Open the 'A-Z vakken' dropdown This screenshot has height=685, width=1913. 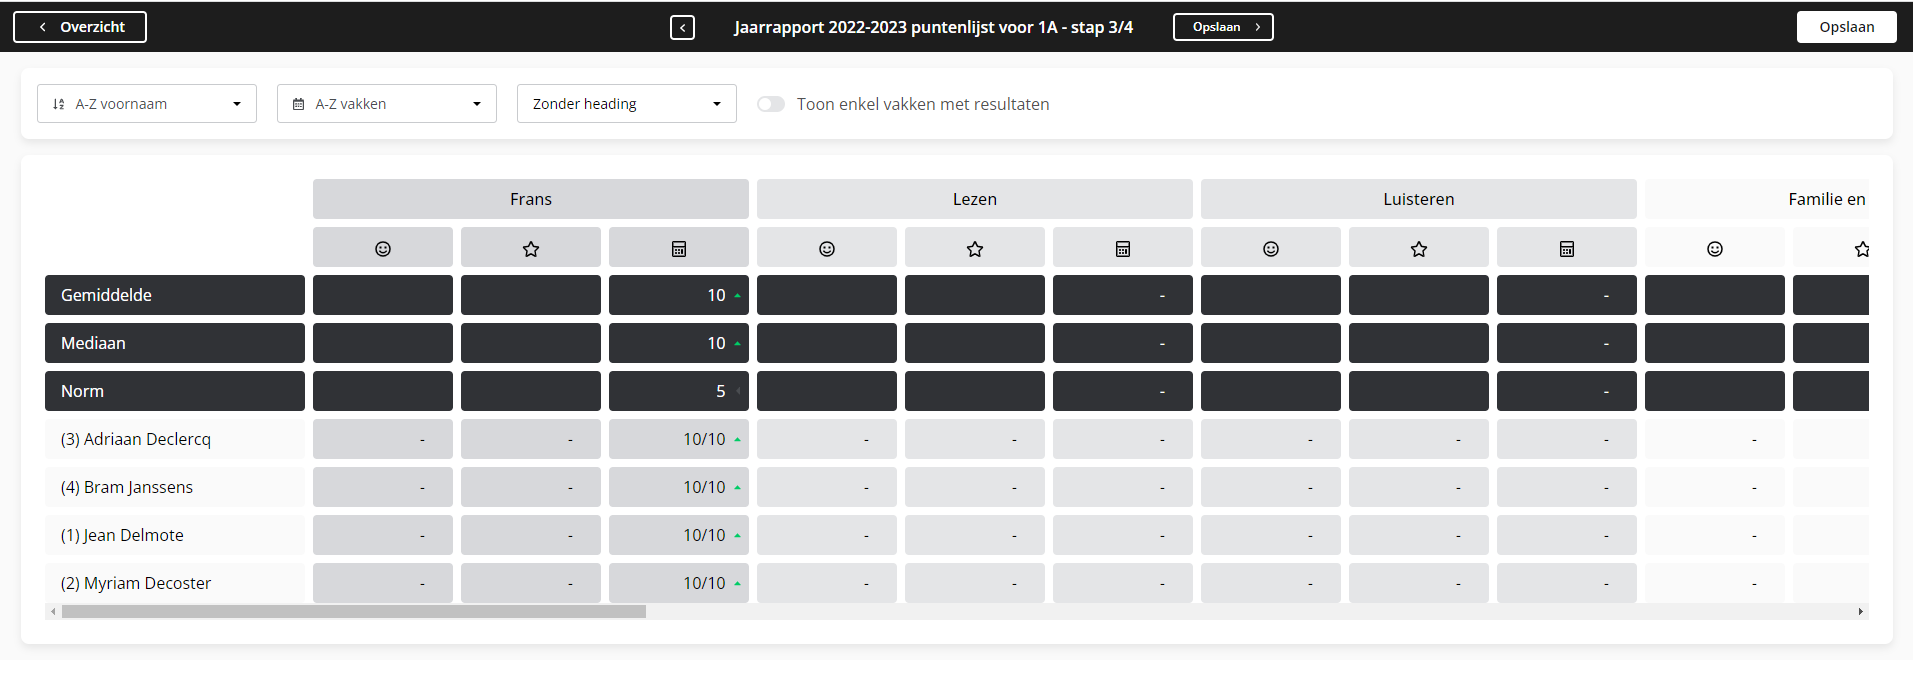(387, 104)
